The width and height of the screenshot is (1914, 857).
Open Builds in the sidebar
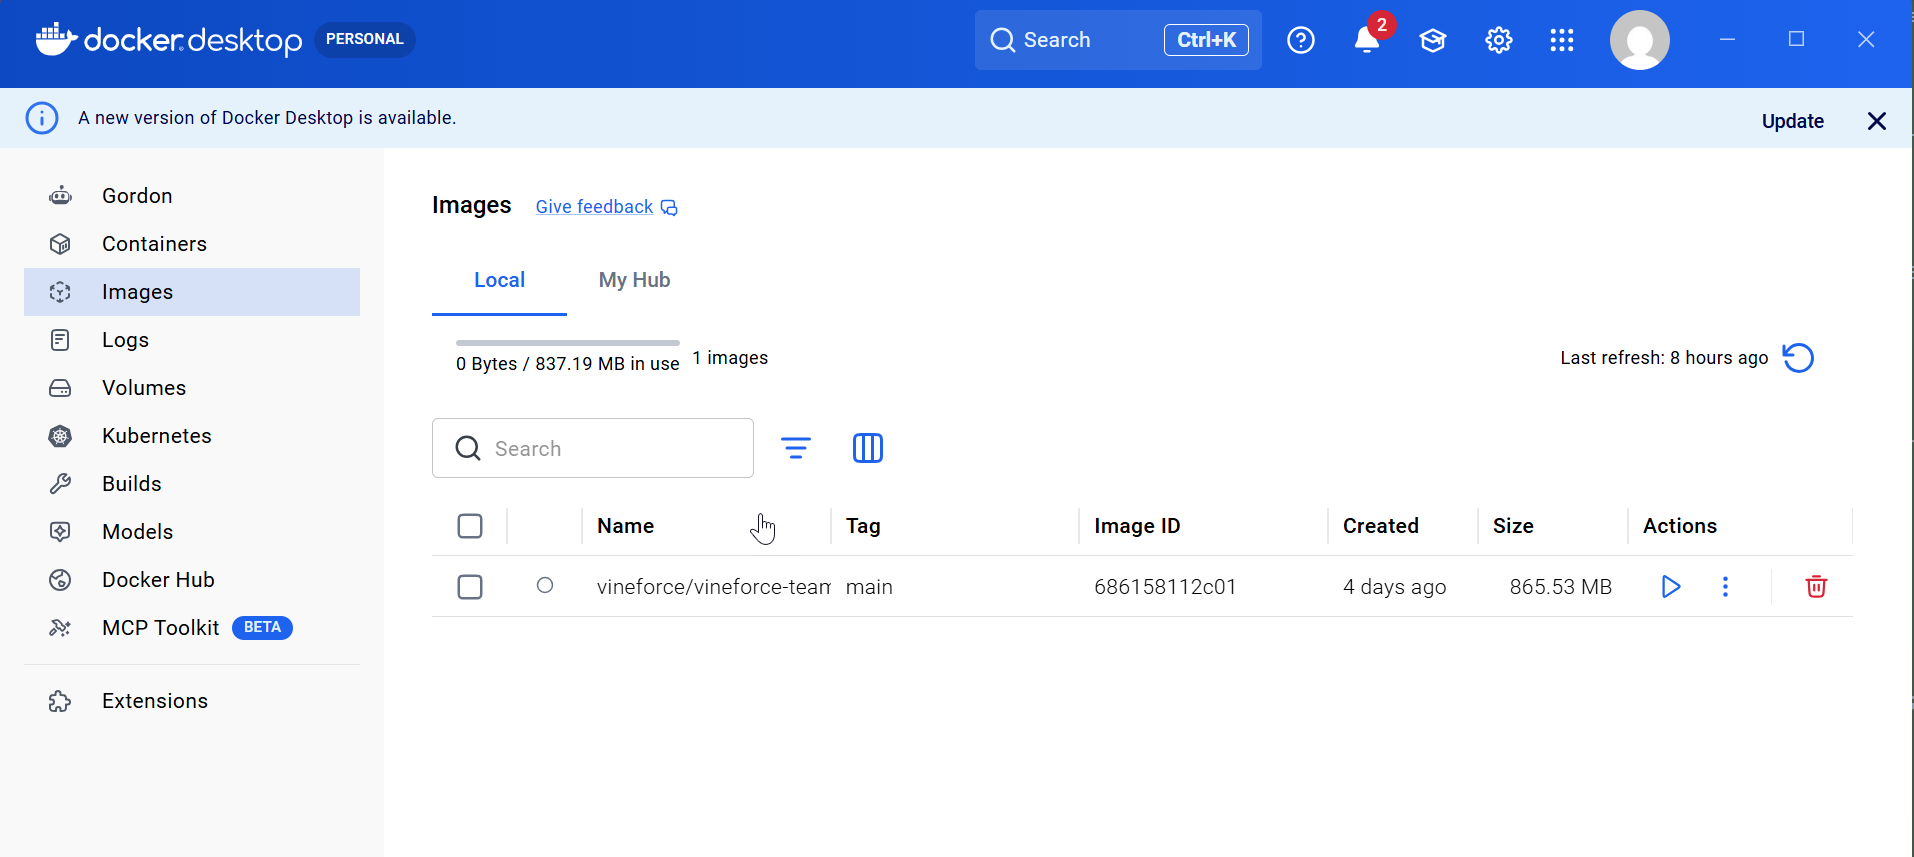pyautogui.click(x=192, y=484)
